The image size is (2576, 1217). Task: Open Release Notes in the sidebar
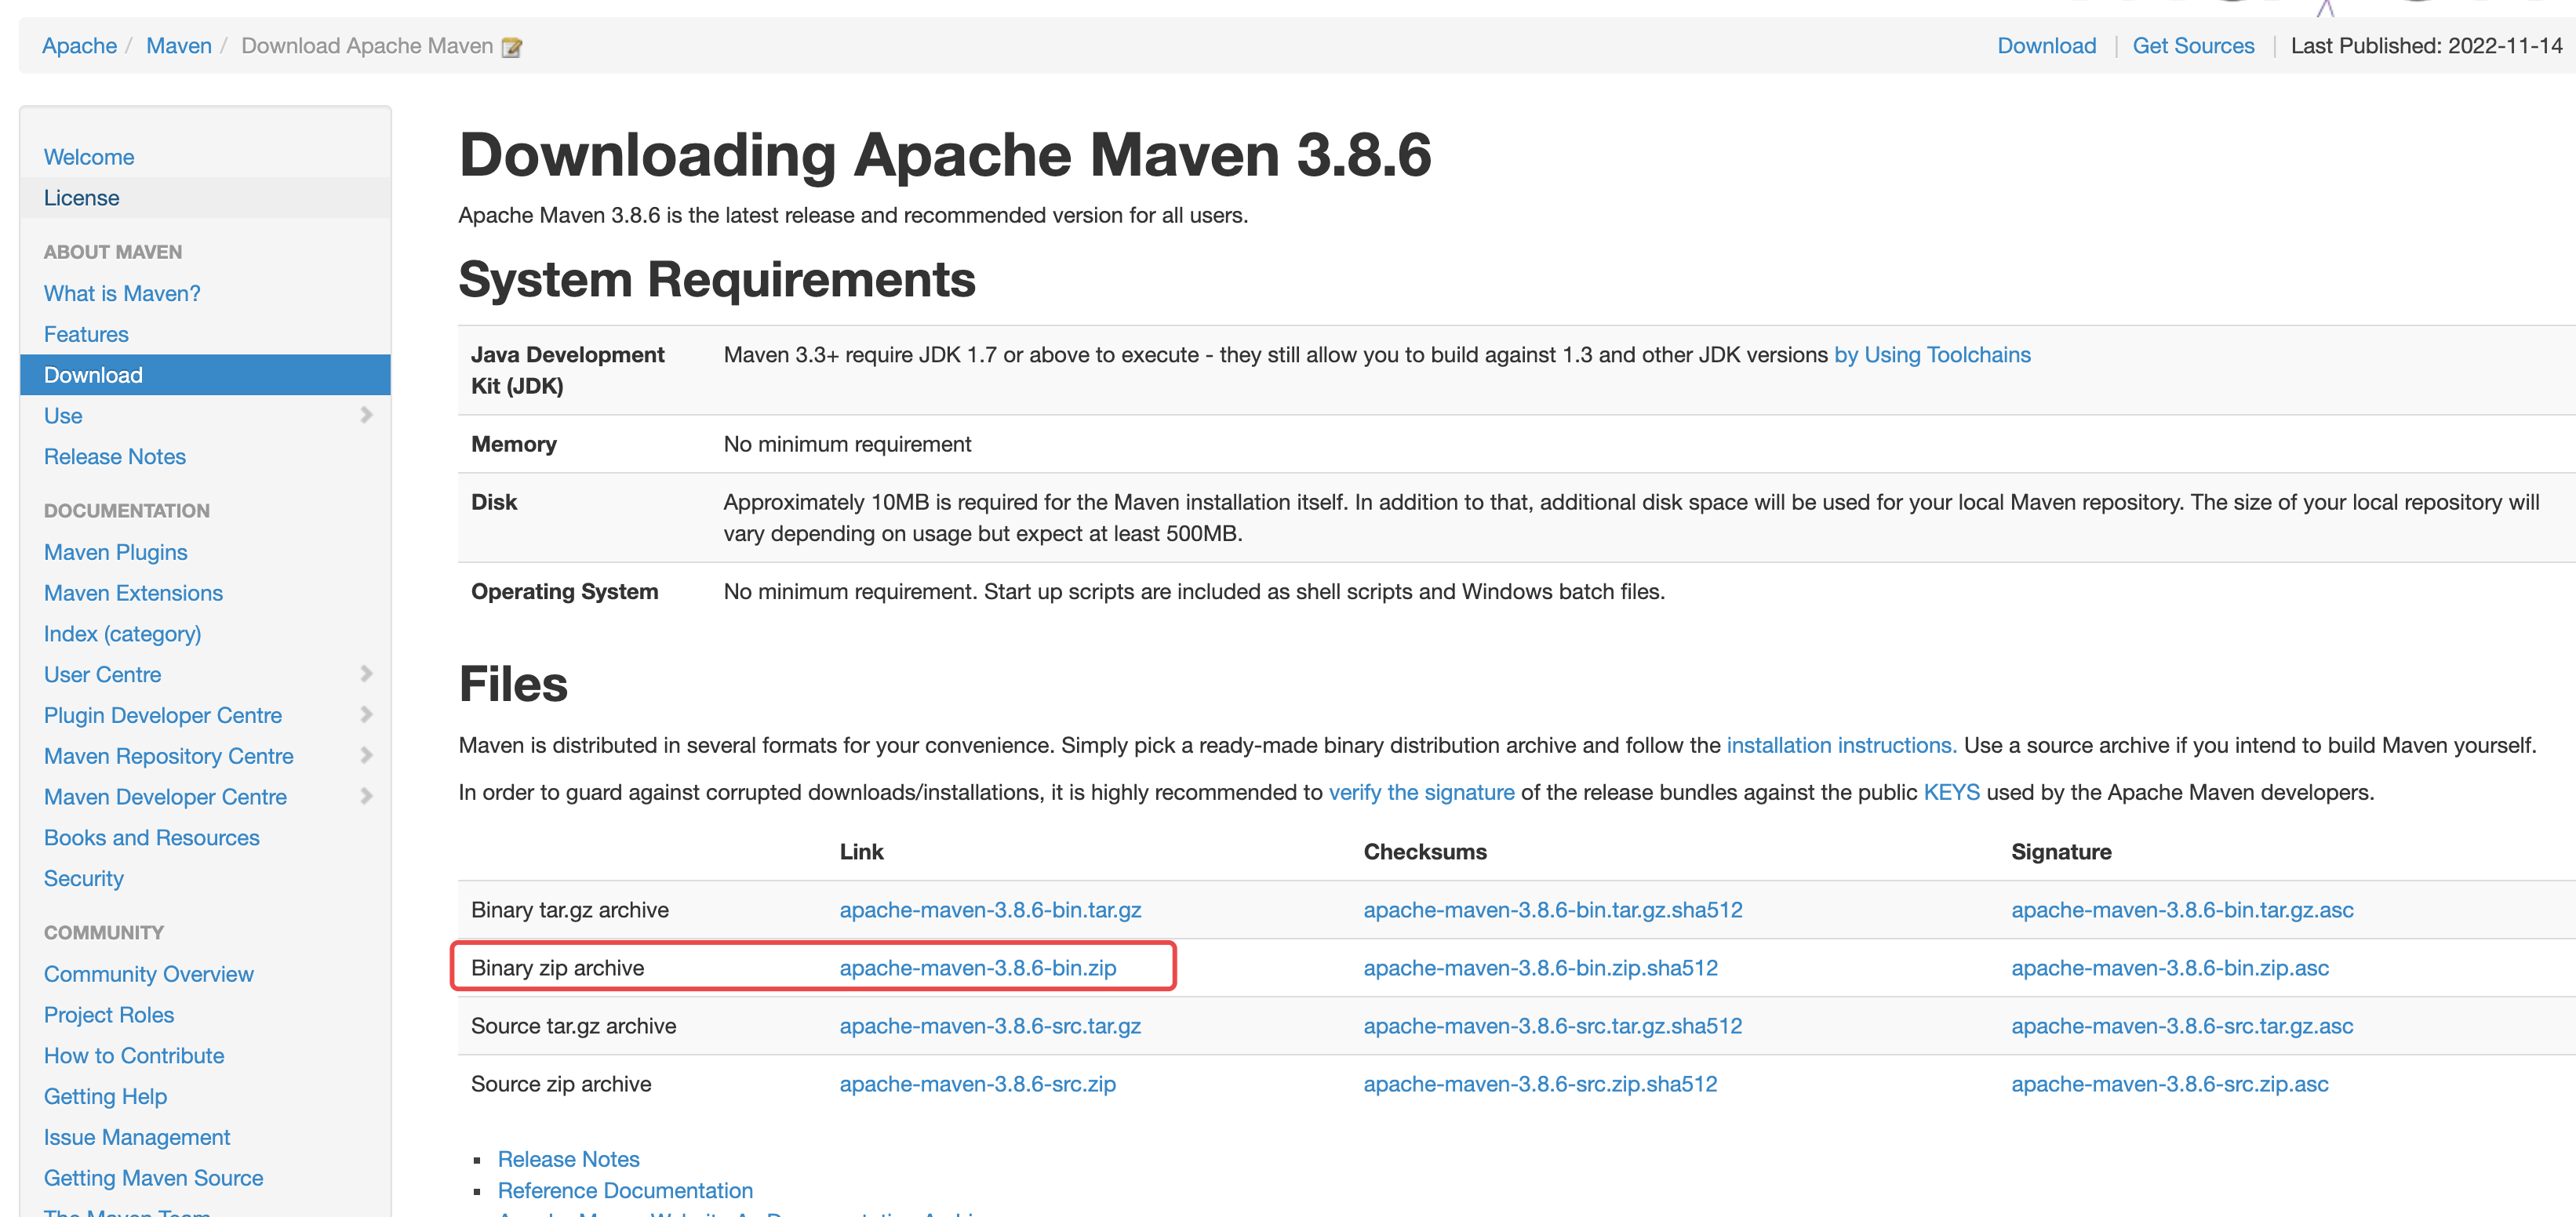[x=114, y=456]
